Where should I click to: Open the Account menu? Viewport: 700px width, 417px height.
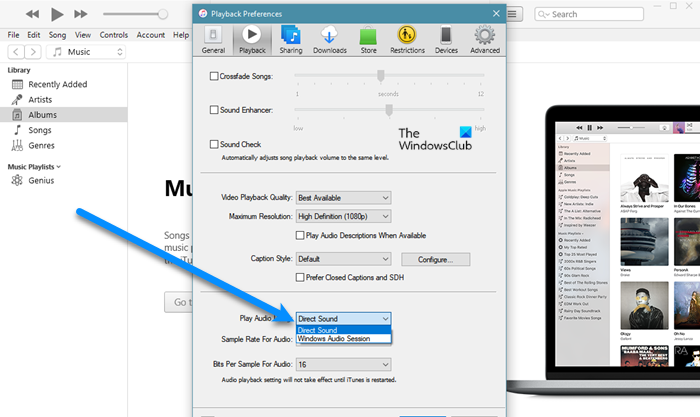tap(150, 35)
